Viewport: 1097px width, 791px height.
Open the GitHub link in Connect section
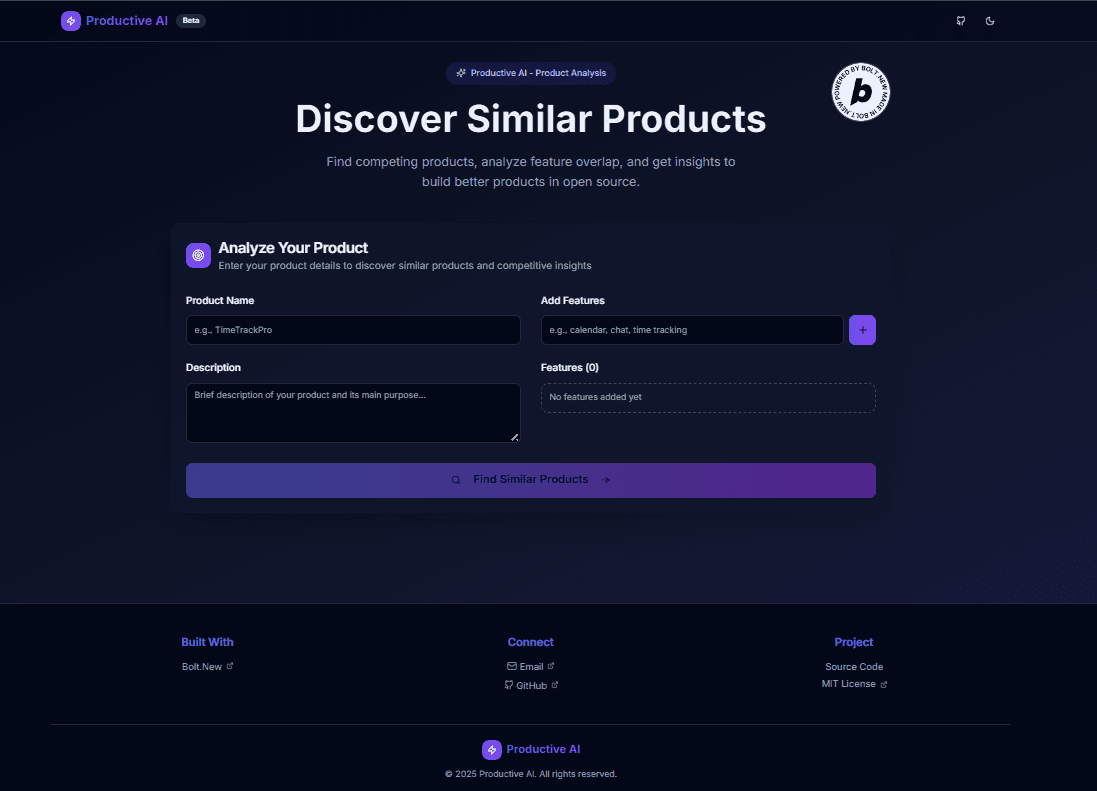(x=531, y=685)
